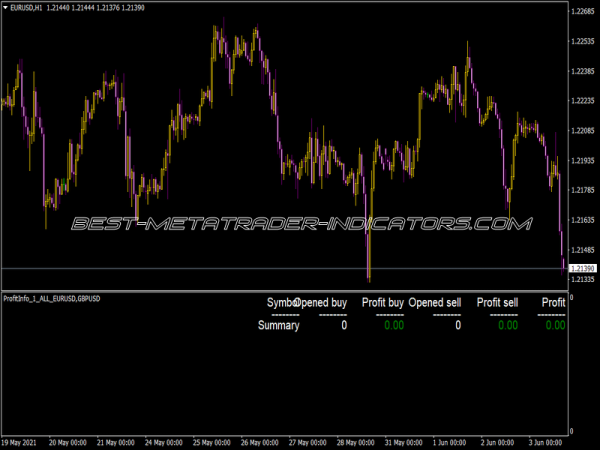The height and width of the screenshot is (450, 600).
Task: Click the 19 May 2021 date label
Action: pos(23,441)
